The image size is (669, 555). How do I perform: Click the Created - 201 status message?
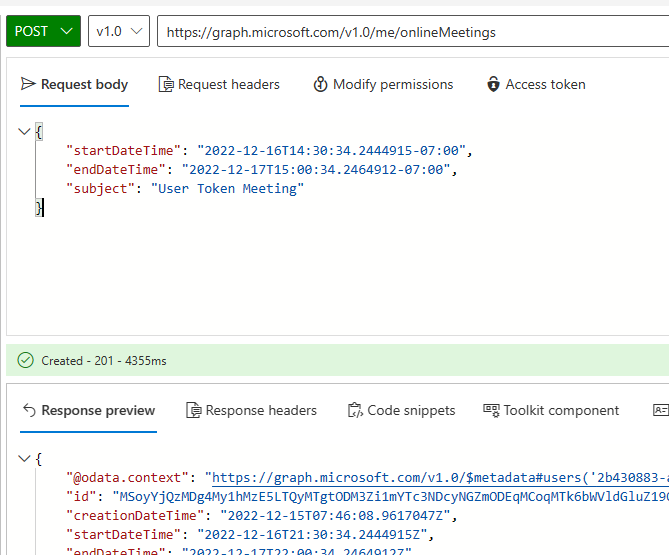click(x=104, y=361)
